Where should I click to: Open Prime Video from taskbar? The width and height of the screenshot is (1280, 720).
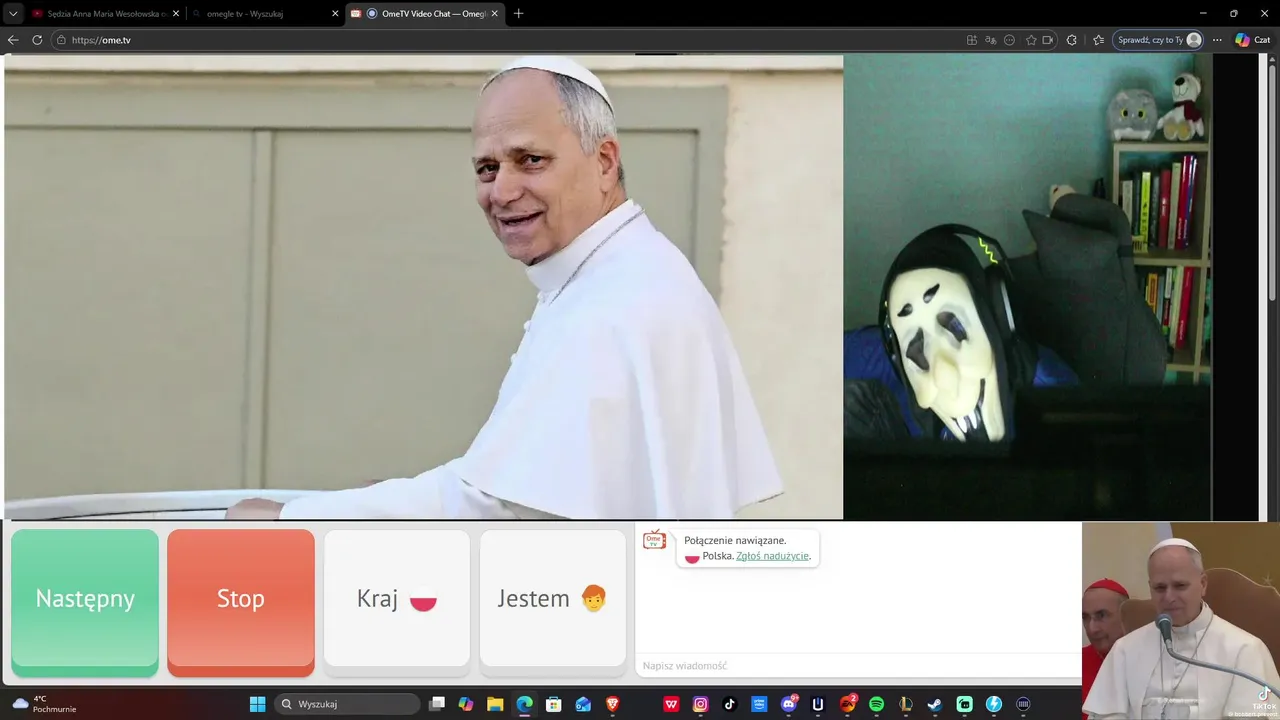coord(759,704)
